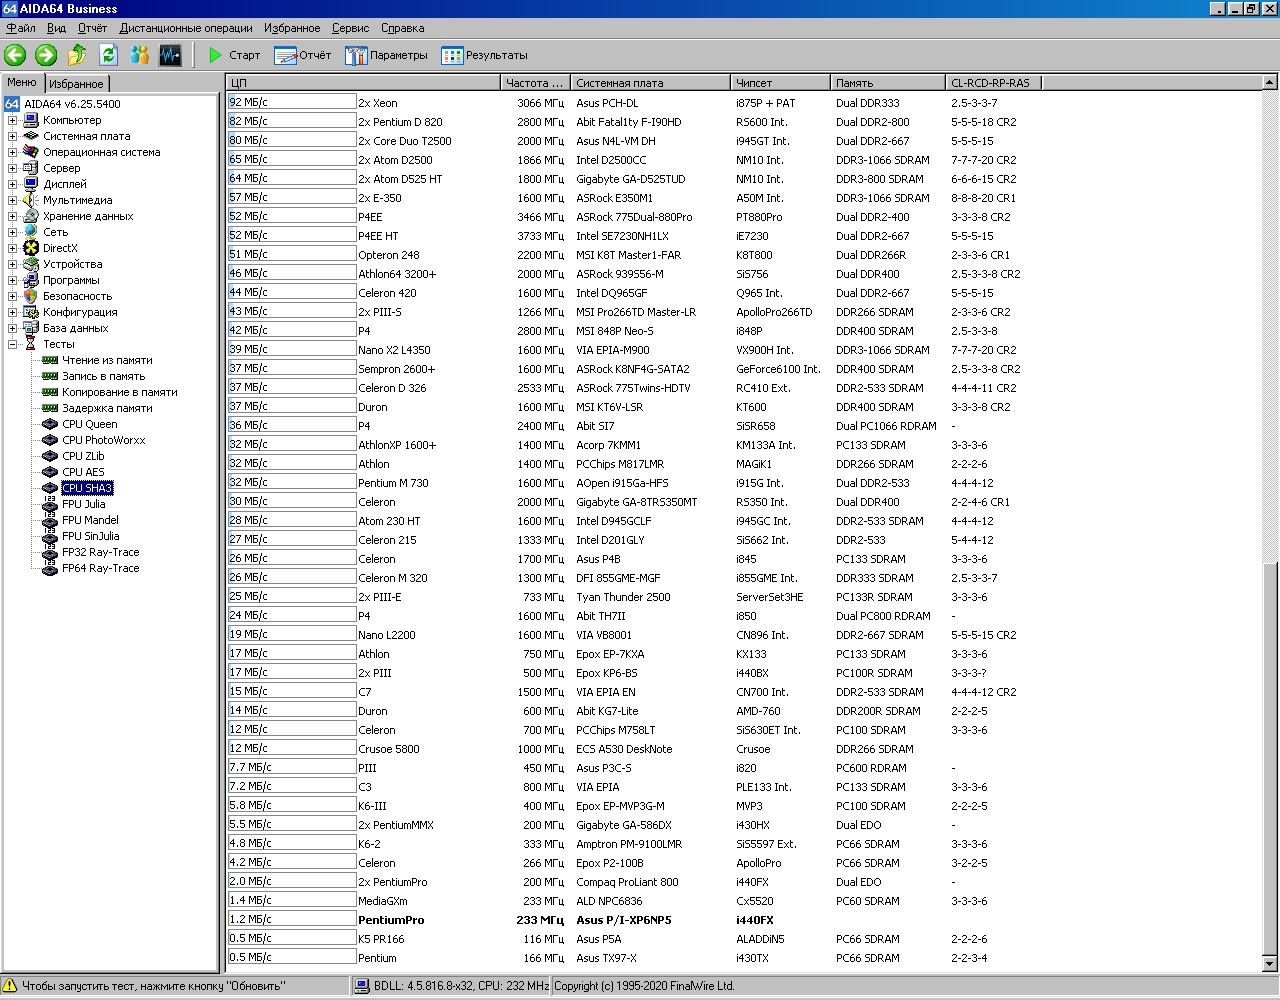The height and width of the screenshot is (1000, 1280).
Task: Select the FPU SinJulia test
Action: coord(90,536)
